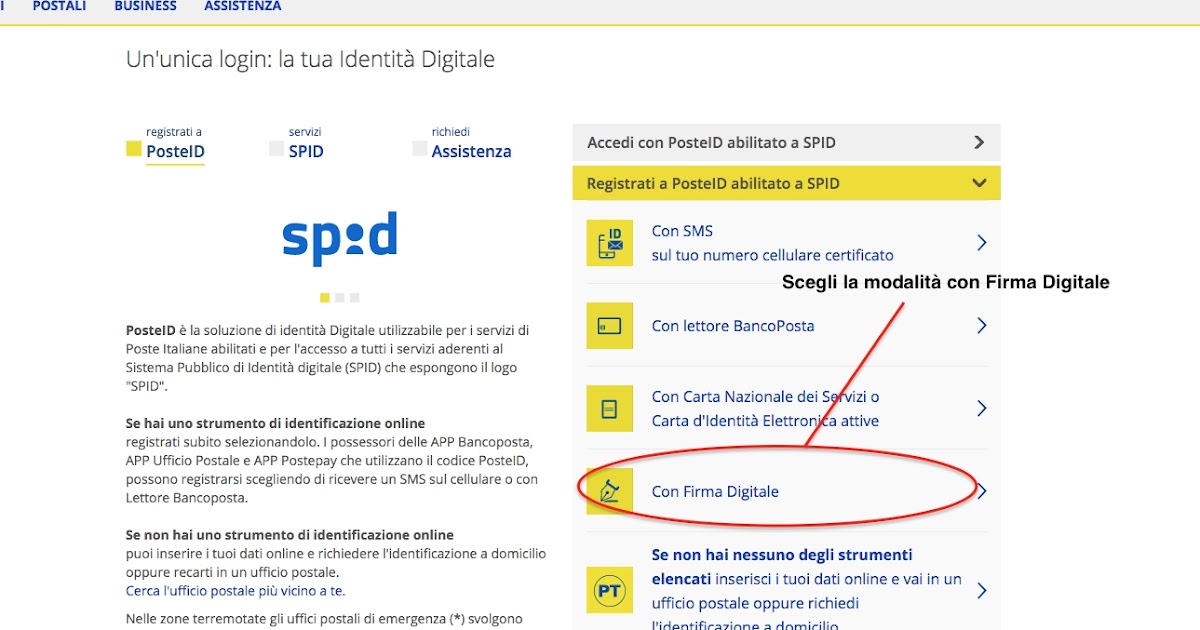The width and height of the screenshot is (1200, 630).
Task: Open the arrow next to Con lettore BancoPosta
Action: [982, 325]
